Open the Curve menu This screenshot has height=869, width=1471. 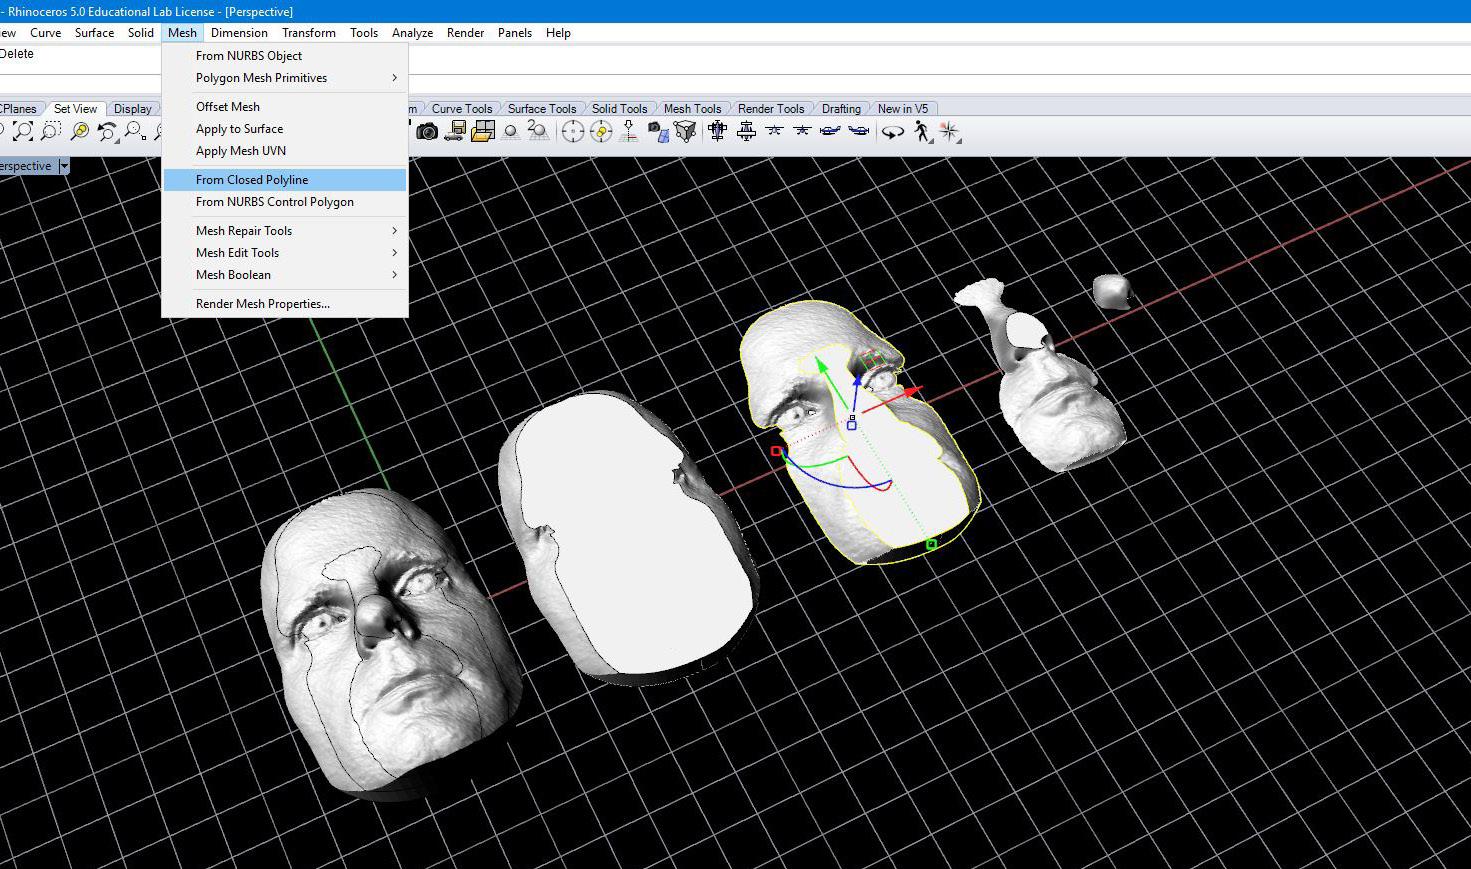click(x=46, y=33)
